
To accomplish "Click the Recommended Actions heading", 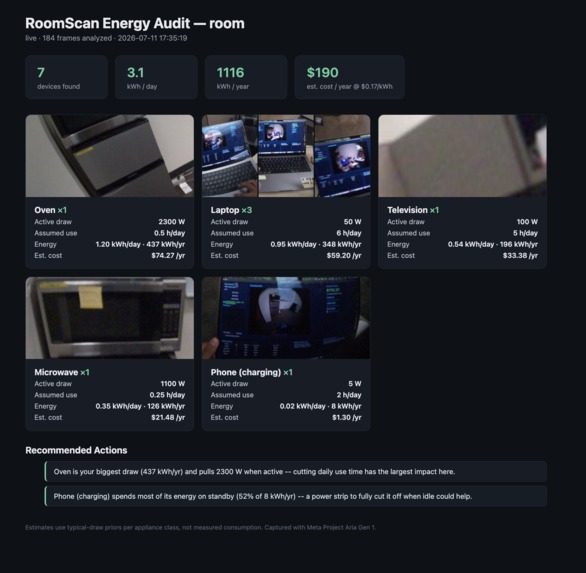I will pos(76,450).
